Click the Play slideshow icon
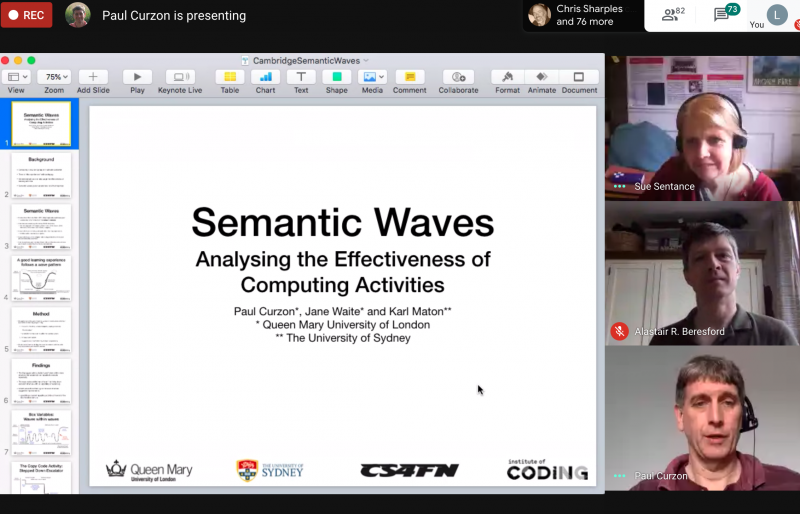Screen dimensions: 800x514 click(137, 77)
